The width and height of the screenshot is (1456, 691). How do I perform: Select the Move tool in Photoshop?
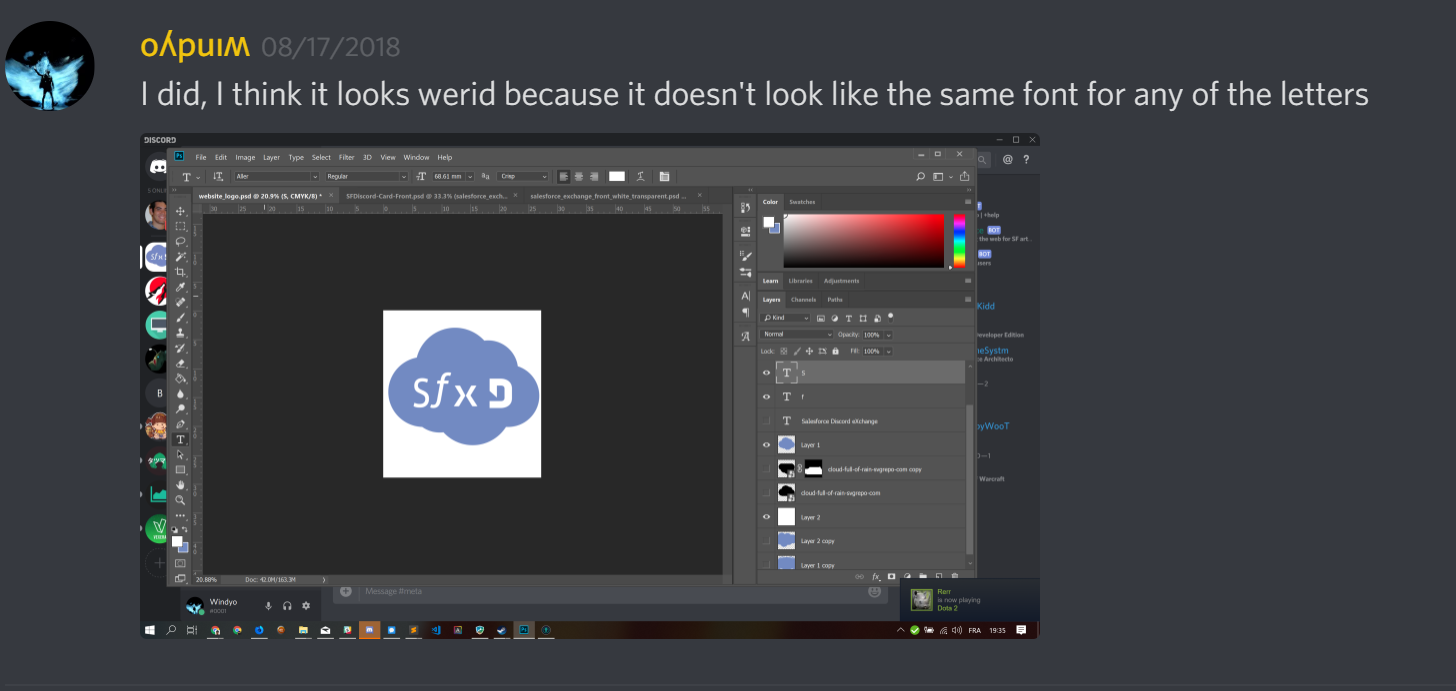tap(181, 211)
